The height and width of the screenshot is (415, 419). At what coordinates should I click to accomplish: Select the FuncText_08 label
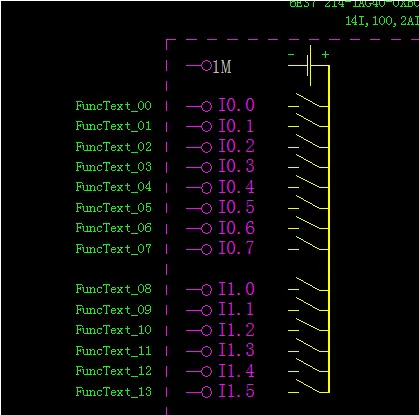point(113,289)
